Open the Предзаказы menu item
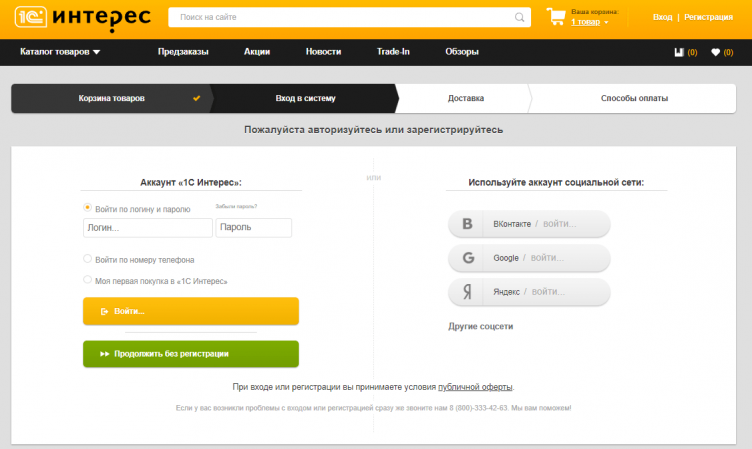The image size is (752, 449). pos(183,52)
